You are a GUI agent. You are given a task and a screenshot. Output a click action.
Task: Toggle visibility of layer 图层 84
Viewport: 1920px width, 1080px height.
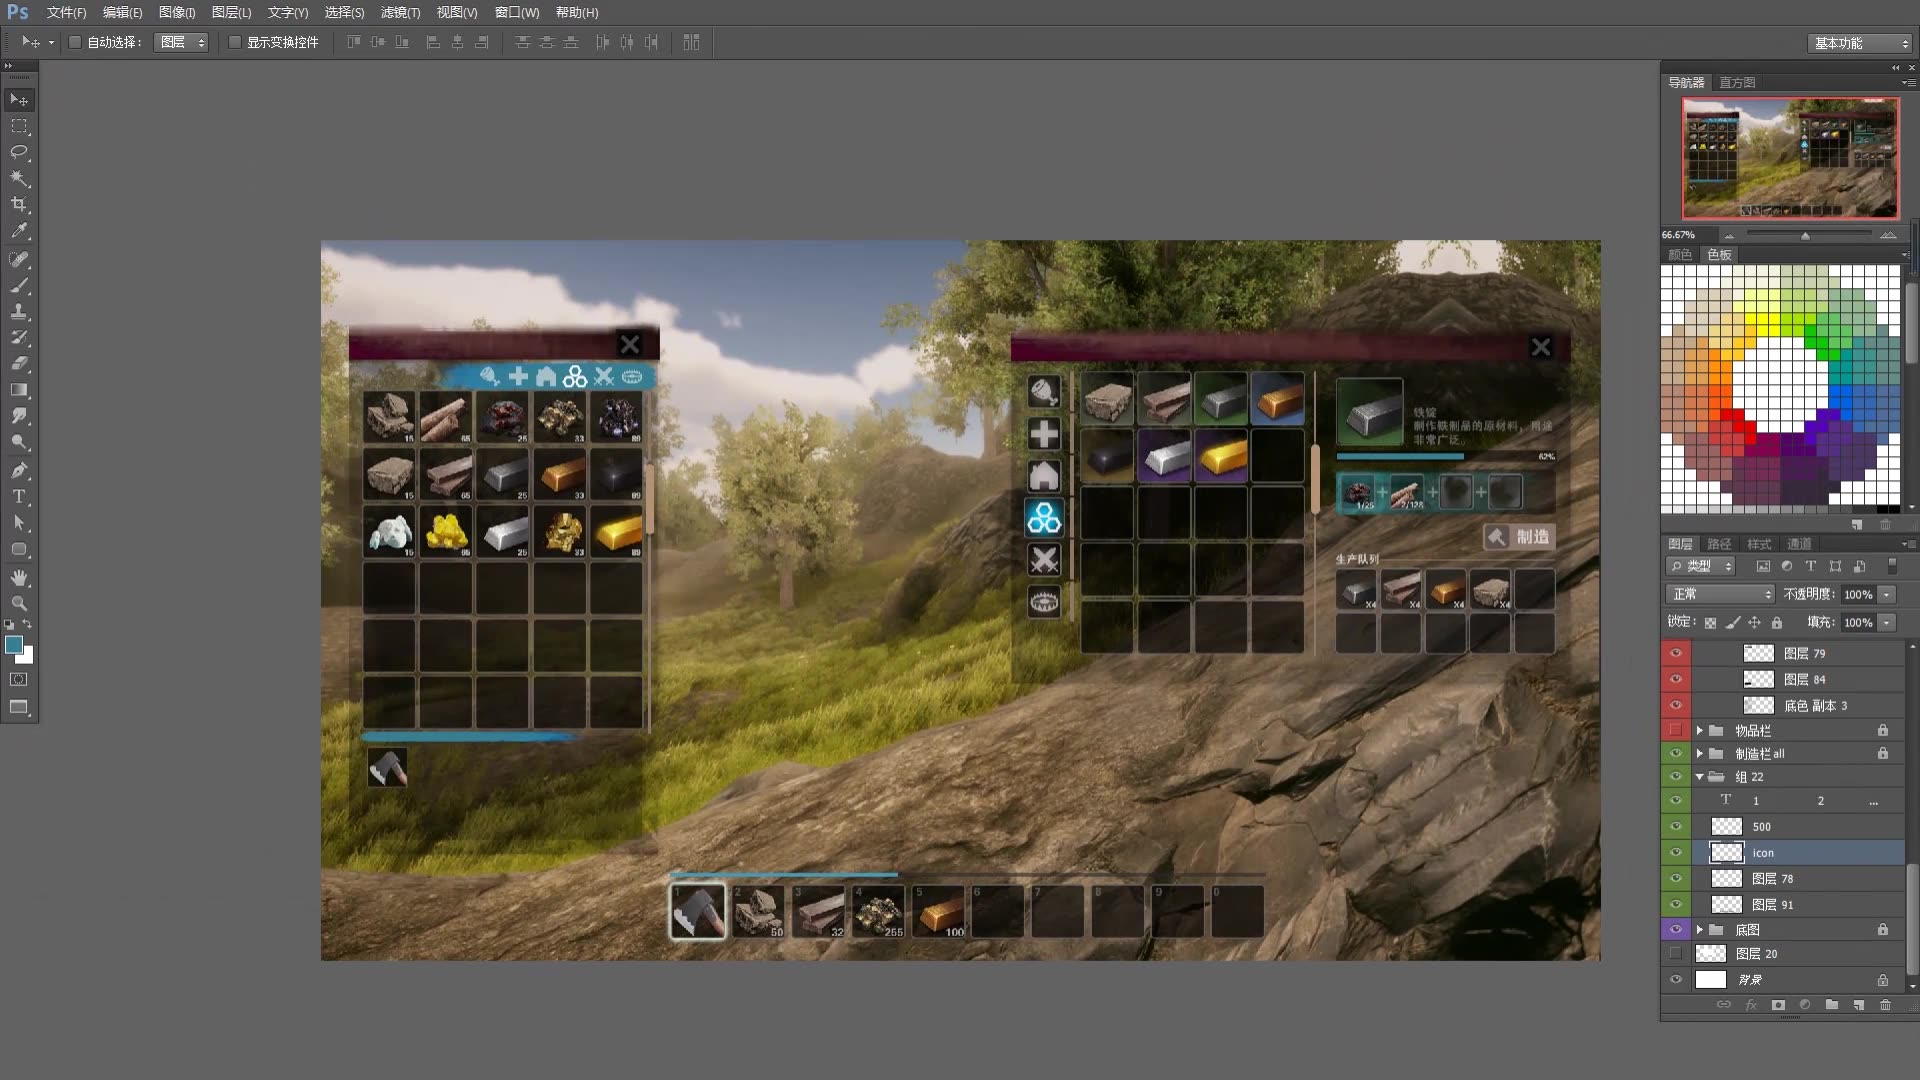(x=1676, y=678)
